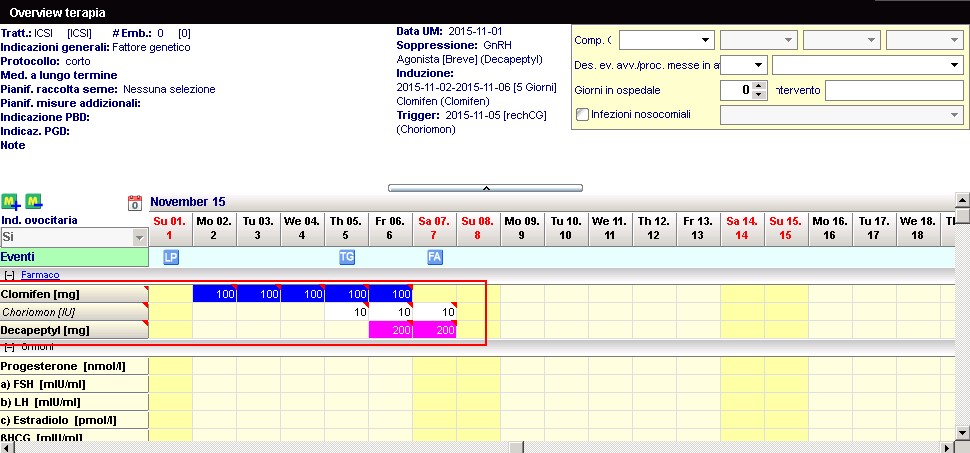Toggle the Infezioni nosocomiali checkbox
This screenshot has width=970, height=453.
pos(582,114)
